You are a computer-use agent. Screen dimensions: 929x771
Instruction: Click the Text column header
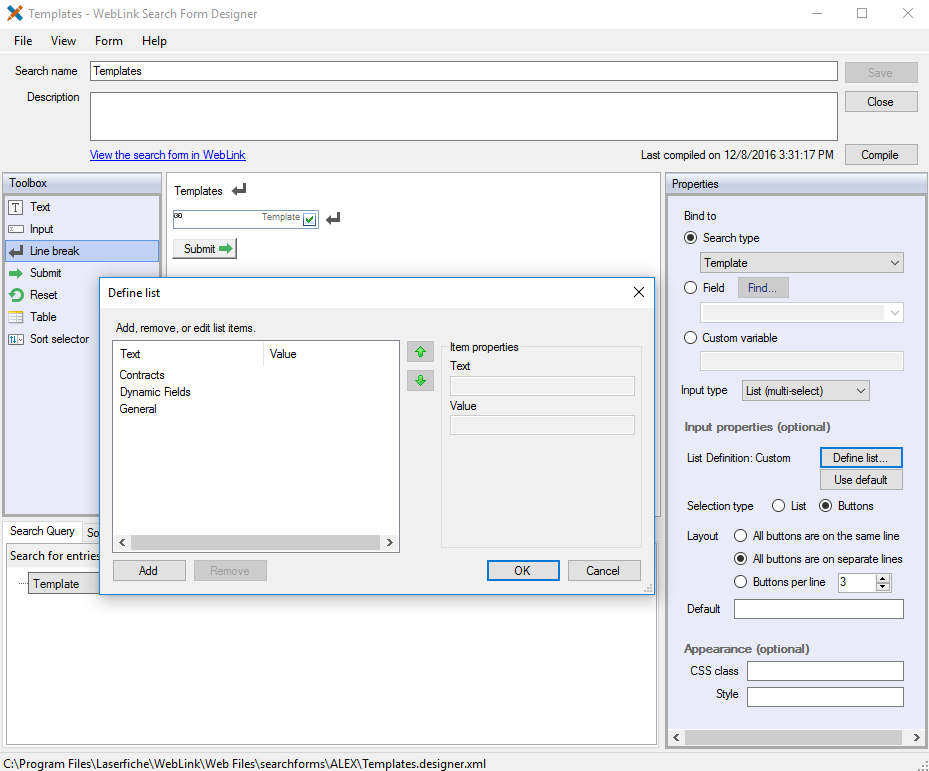pyautogui.click(x=188, y=354)
